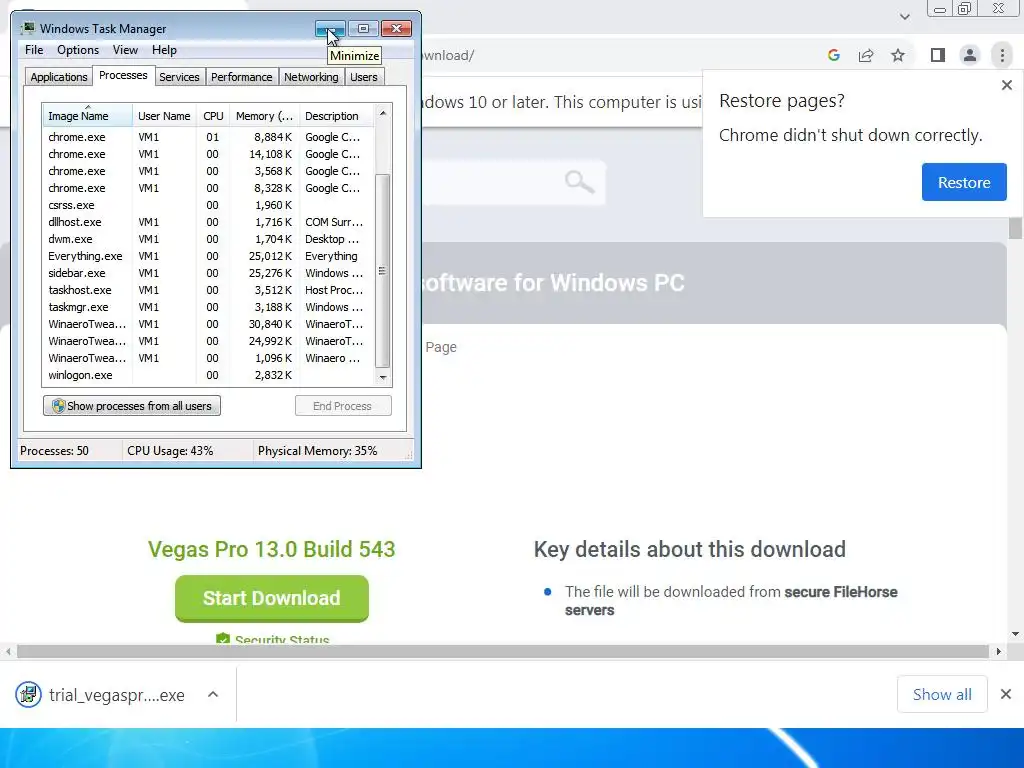Screen dimensions: 1024x768
Task: Open Help menu in Task Manager
Action: (164, 50)
